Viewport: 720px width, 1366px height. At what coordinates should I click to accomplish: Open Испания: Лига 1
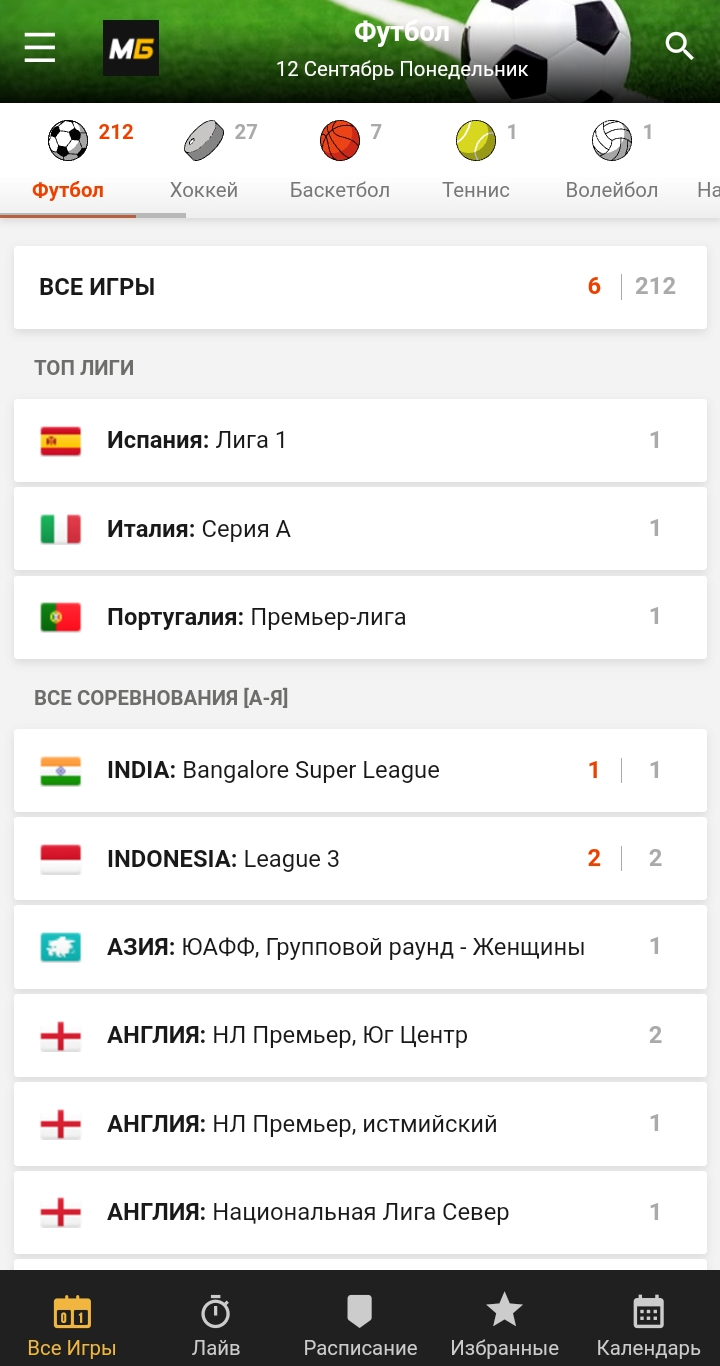coord(360,440)
